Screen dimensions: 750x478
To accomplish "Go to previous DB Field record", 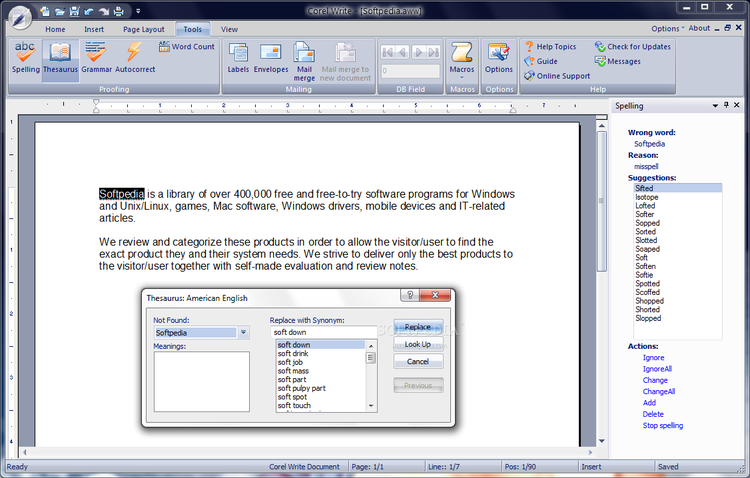I will (403, 52).
